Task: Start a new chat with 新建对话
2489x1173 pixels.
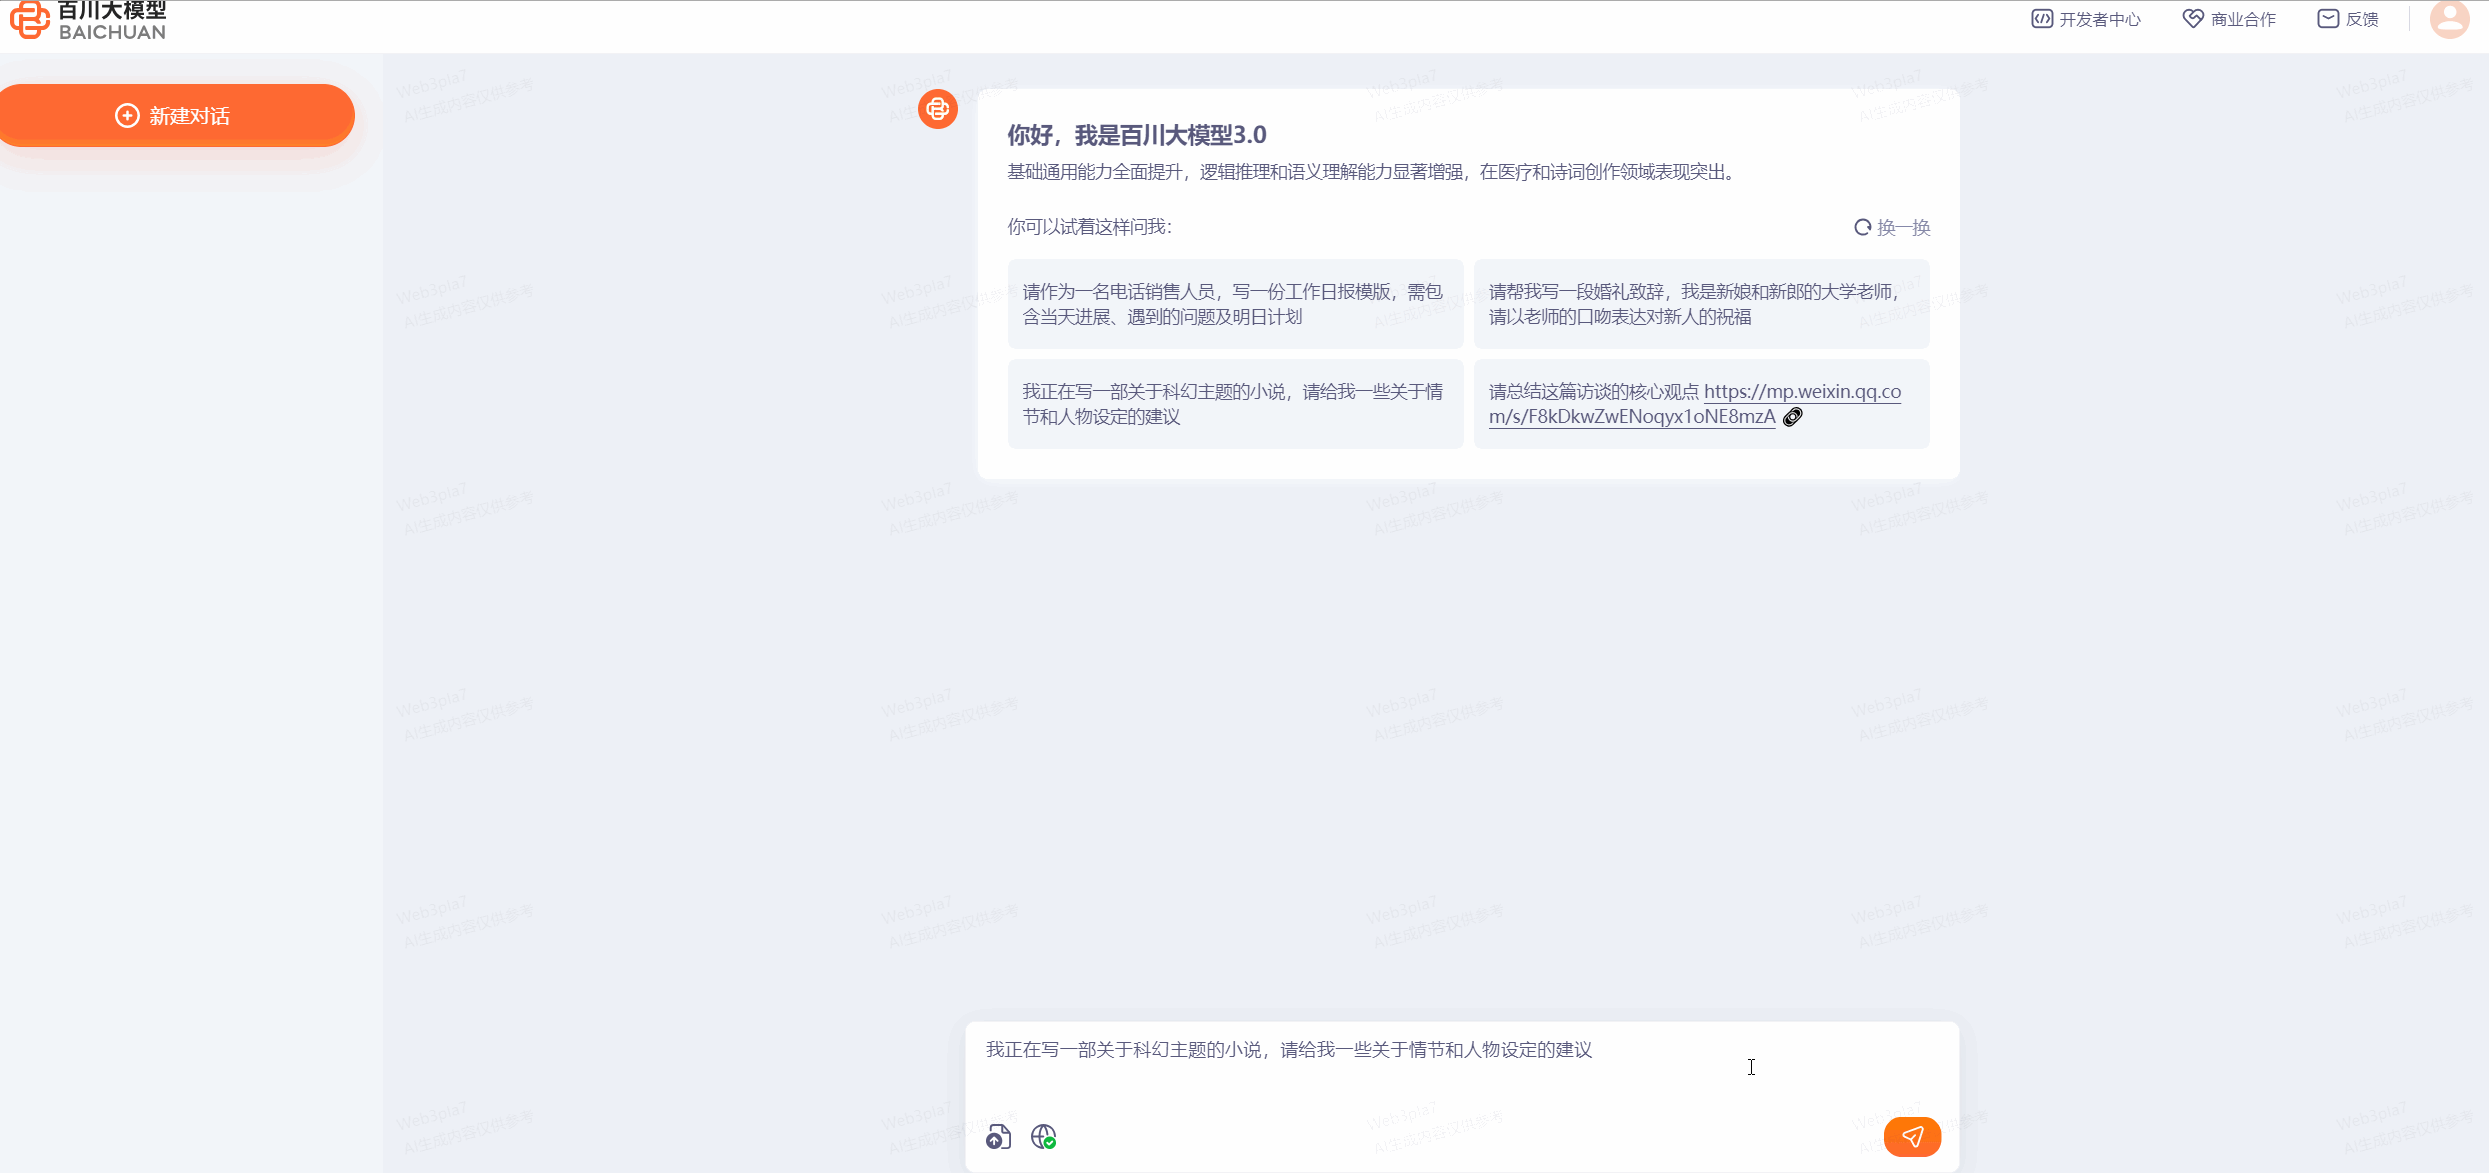Action: point(175,116)
